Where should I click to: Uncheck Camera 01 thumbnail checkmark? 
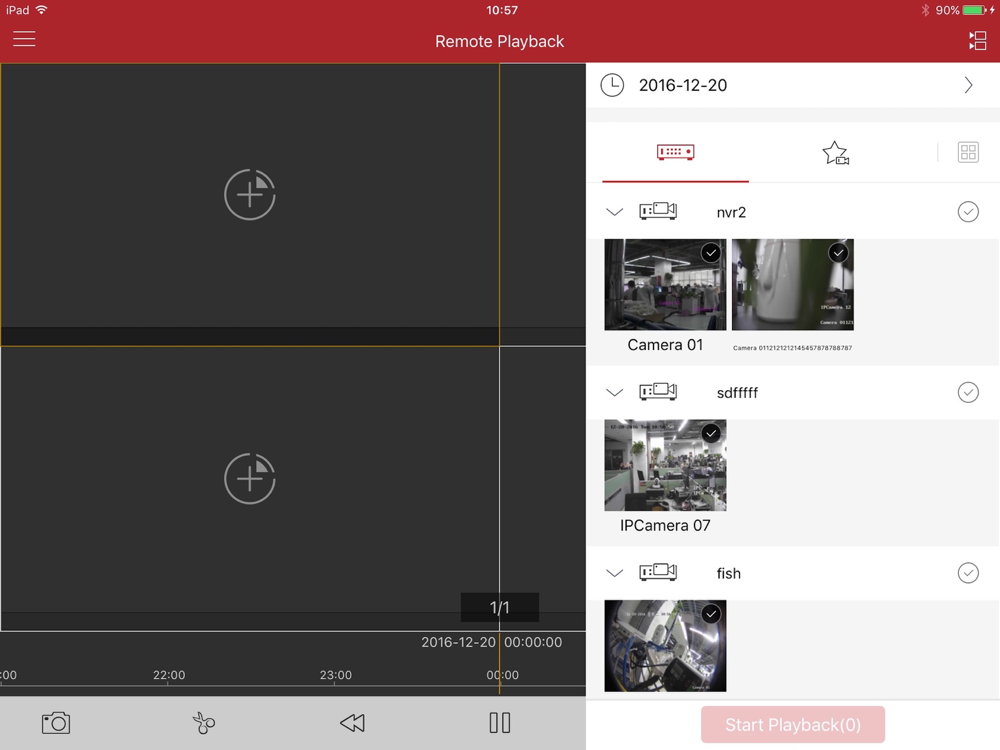tap(710, 253)
